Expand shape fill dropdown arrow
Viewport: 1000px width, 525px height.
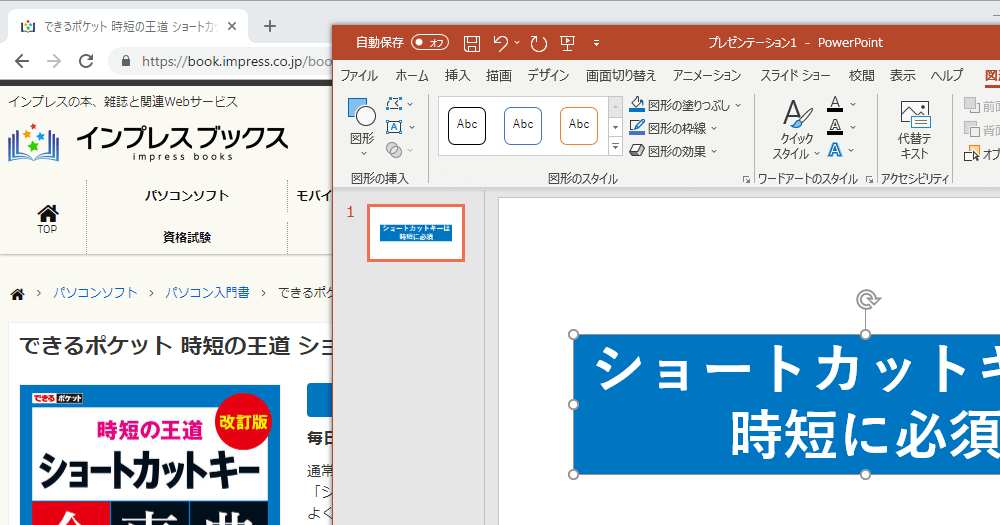tap(738, 105)
